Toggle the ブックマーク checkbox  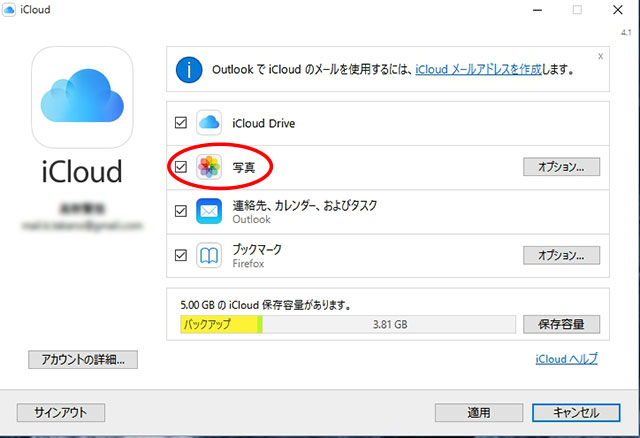[181, 255]
